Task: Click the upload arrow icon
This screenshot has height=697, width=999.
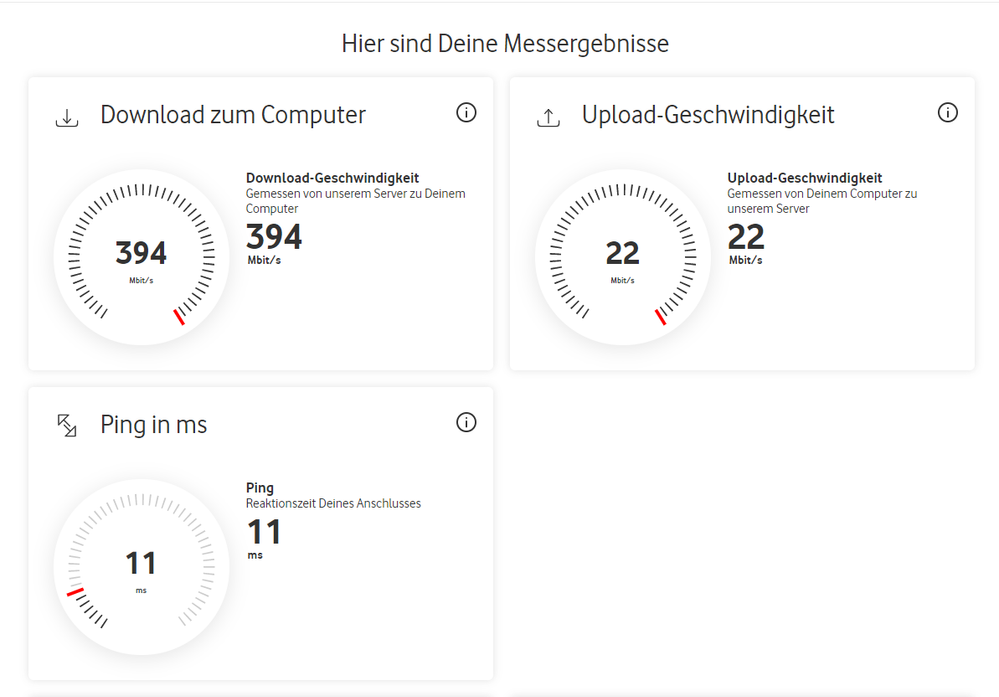Action: pyautogui.click(x=548, y=115)
